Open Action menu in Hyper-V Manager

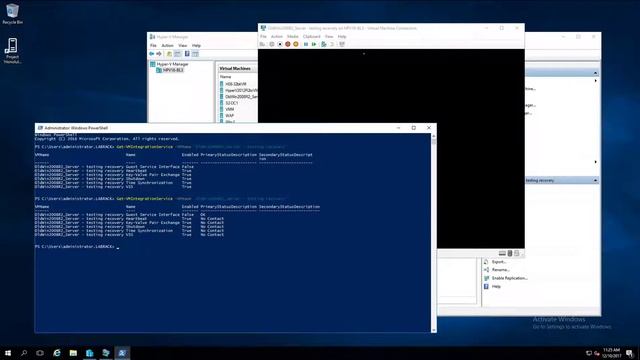(167, 45)
